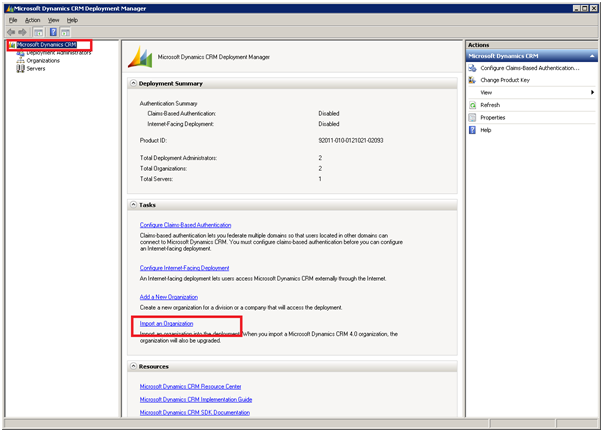The width and height of the screenshot is (603, 432).
Task: Expand the View submenu in Actions pane
Action: (x=592, y=92)
